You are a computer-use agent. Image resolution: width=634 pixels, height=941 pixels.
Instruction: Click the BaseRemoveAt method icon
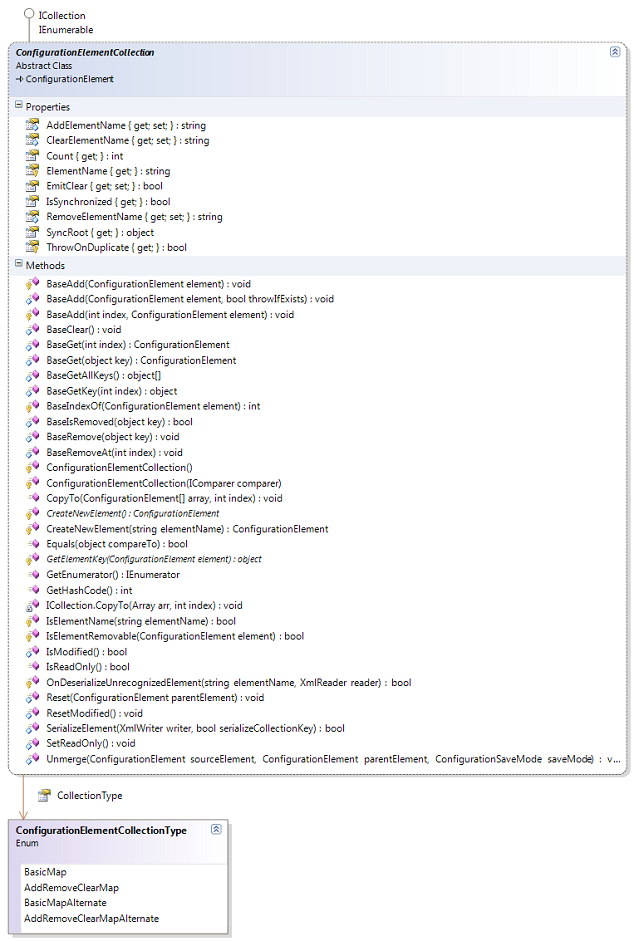click(x=32, y=452)
